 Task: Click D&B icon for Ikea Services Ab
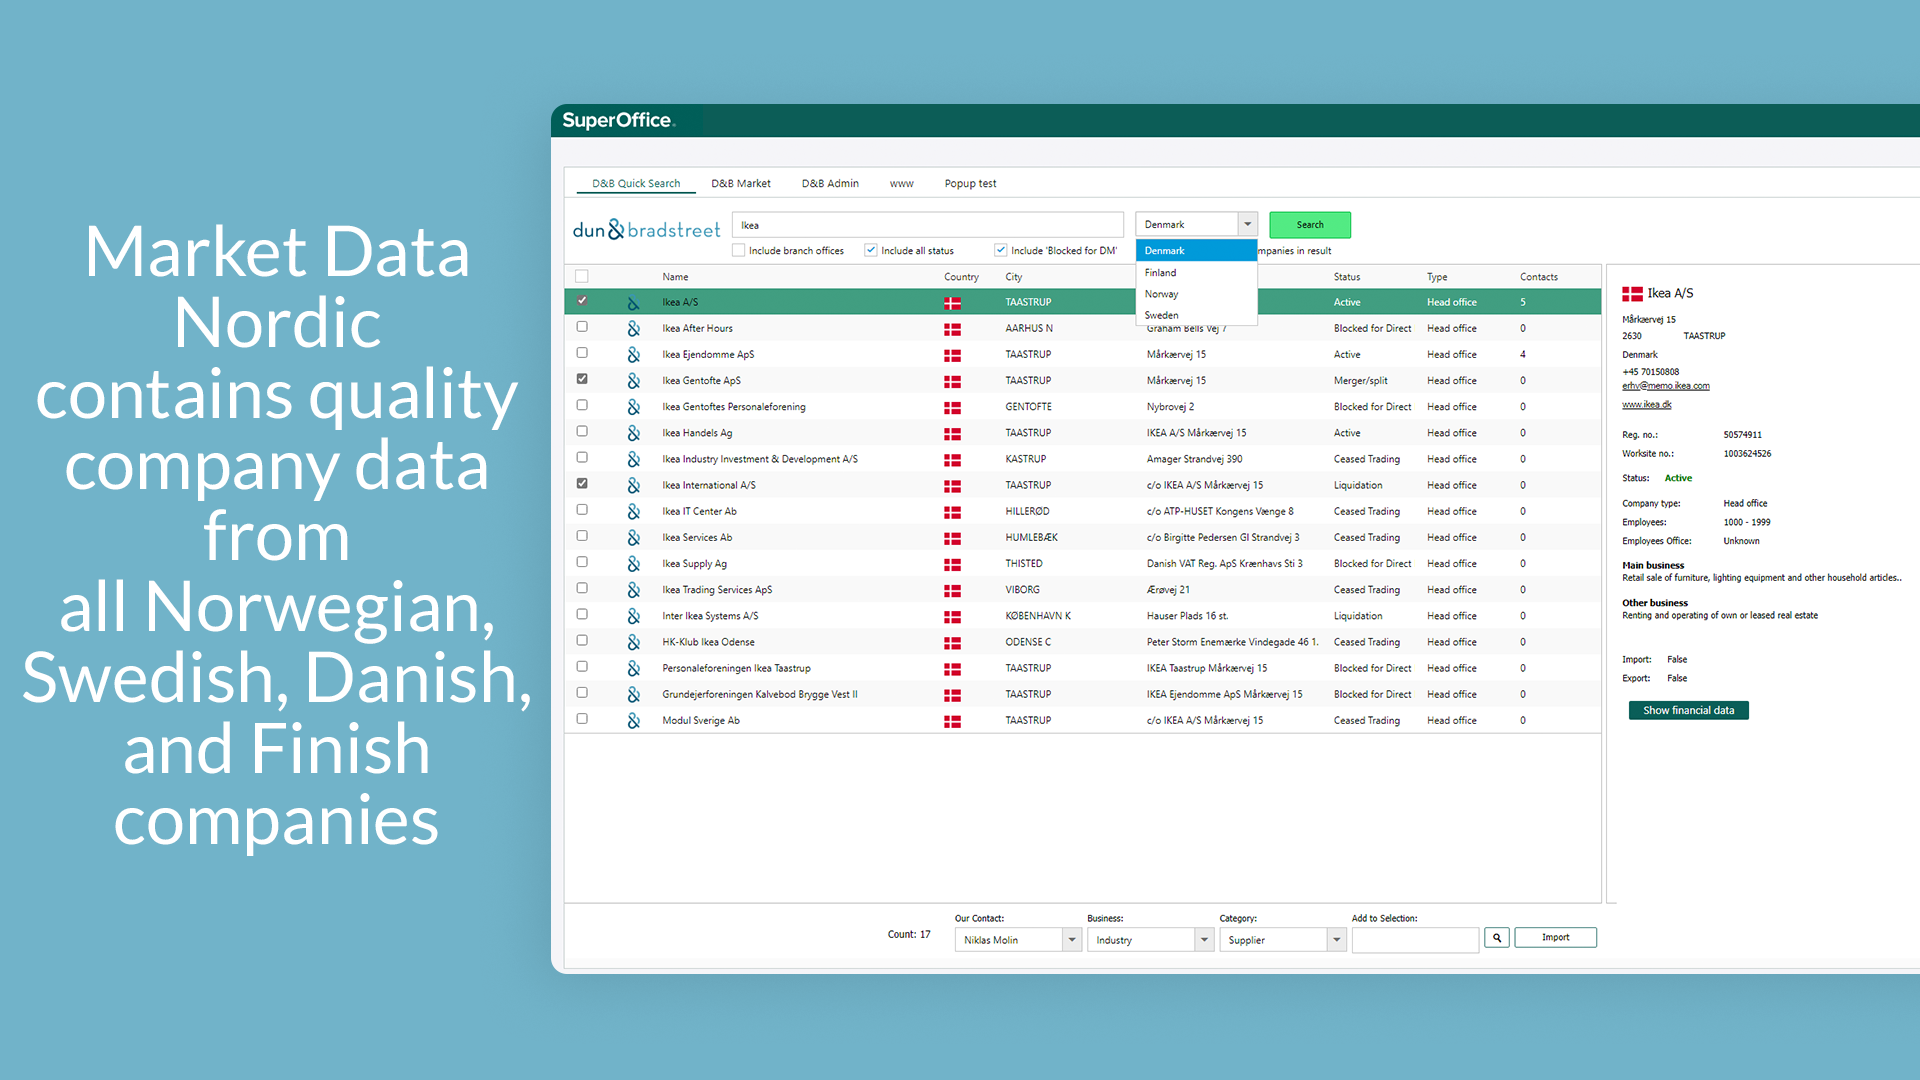(x=633, y=538)
